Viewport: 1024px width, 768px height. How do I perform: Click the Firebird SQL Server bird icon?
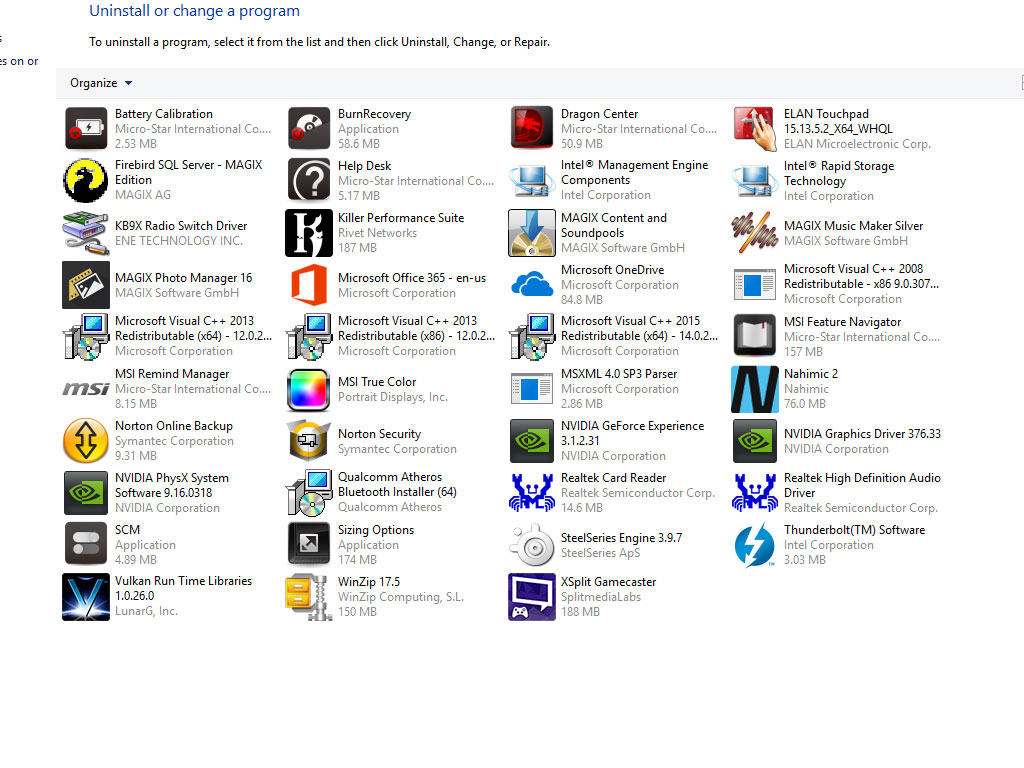click(x=86, y=180)
